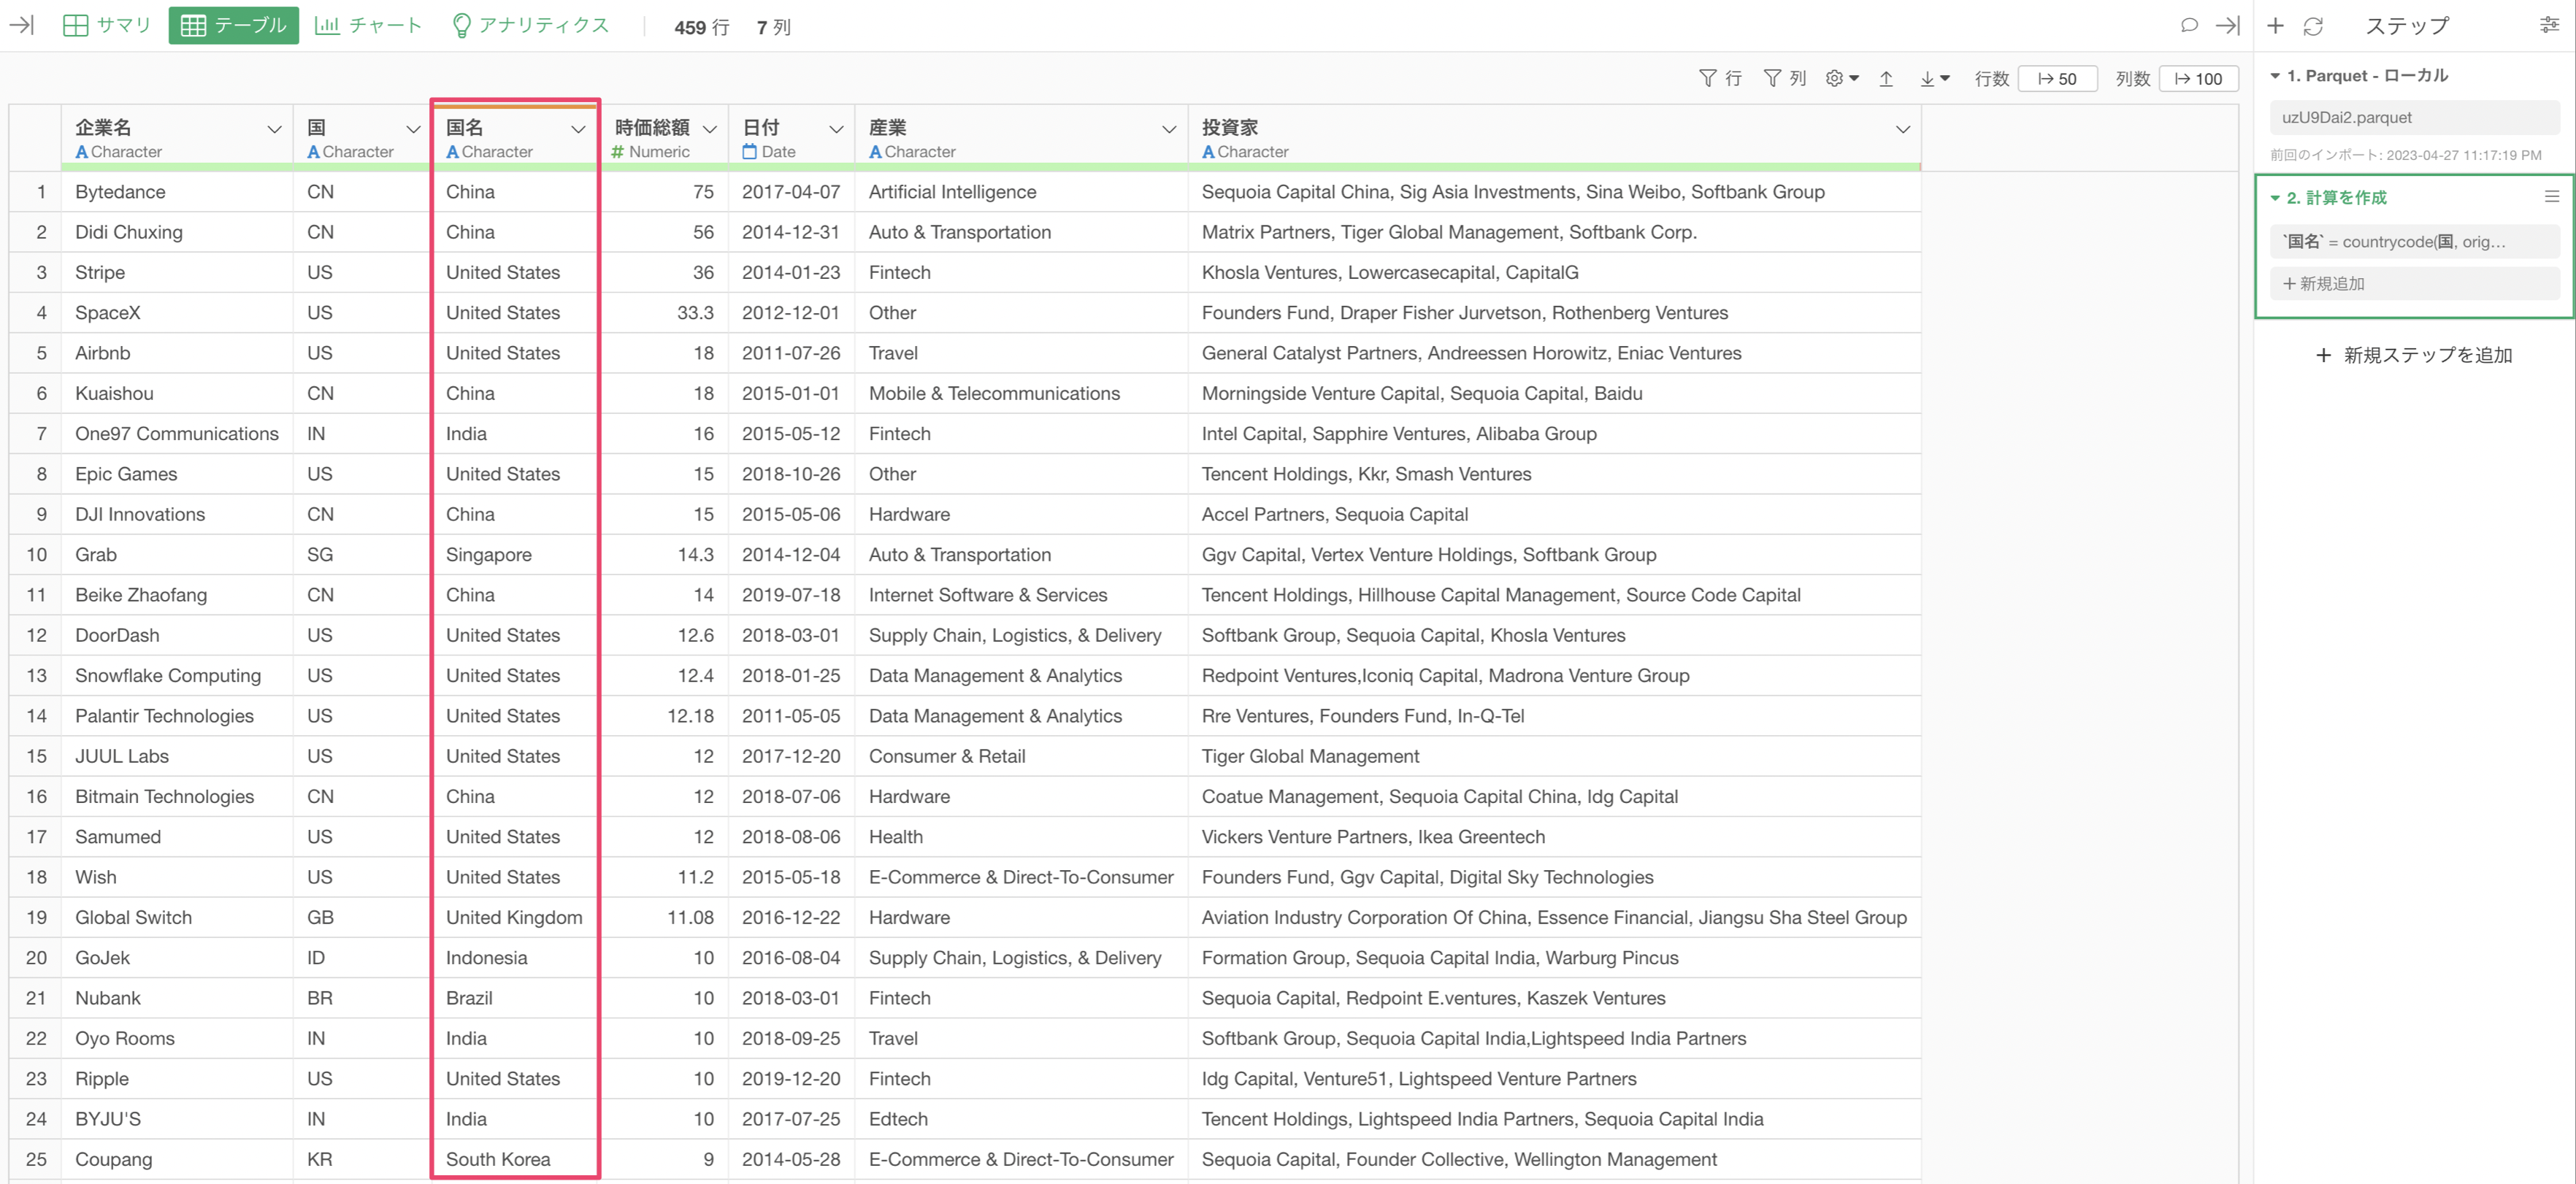
Task: Select row number 10
Action: coord(36,555)
